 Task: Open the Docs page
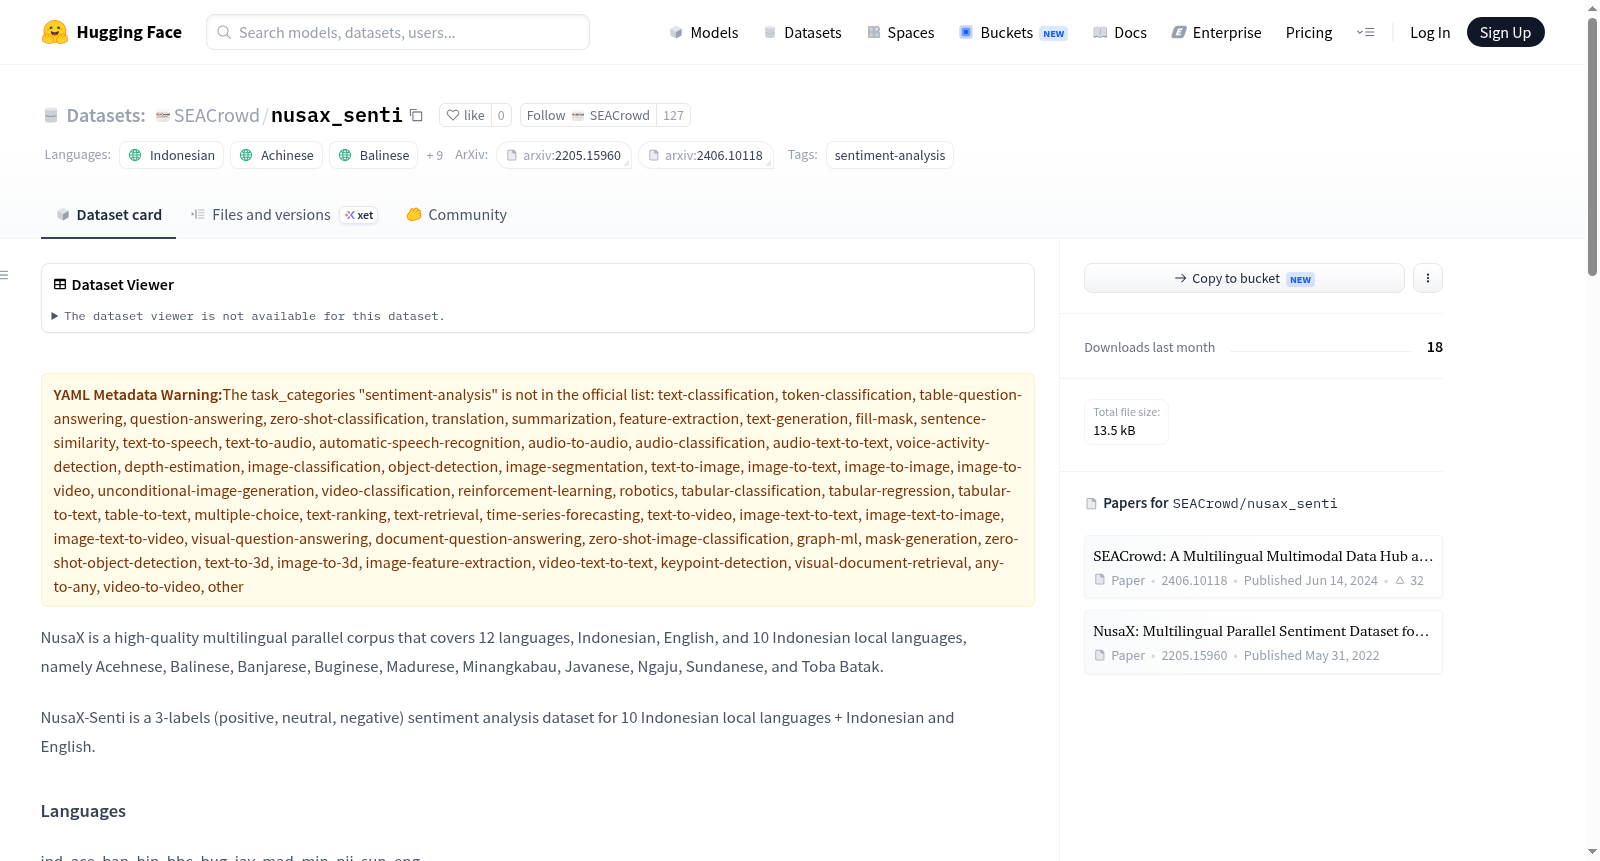coord(1119,33)
